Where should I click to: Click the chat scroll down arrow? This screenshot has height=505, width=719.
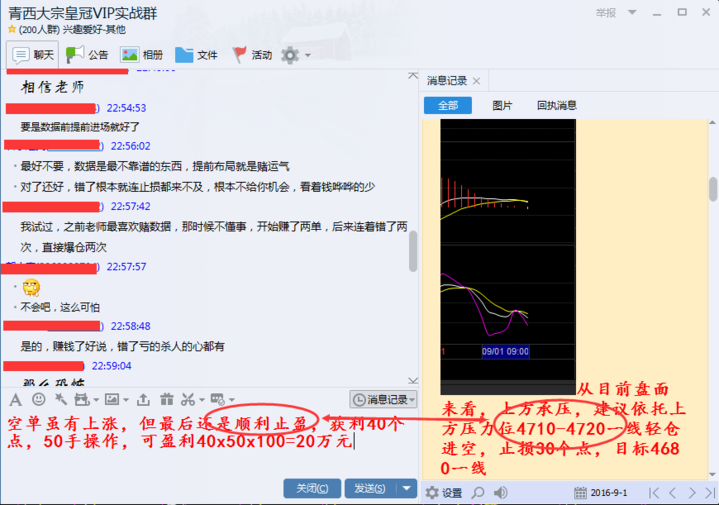point(413,381)
